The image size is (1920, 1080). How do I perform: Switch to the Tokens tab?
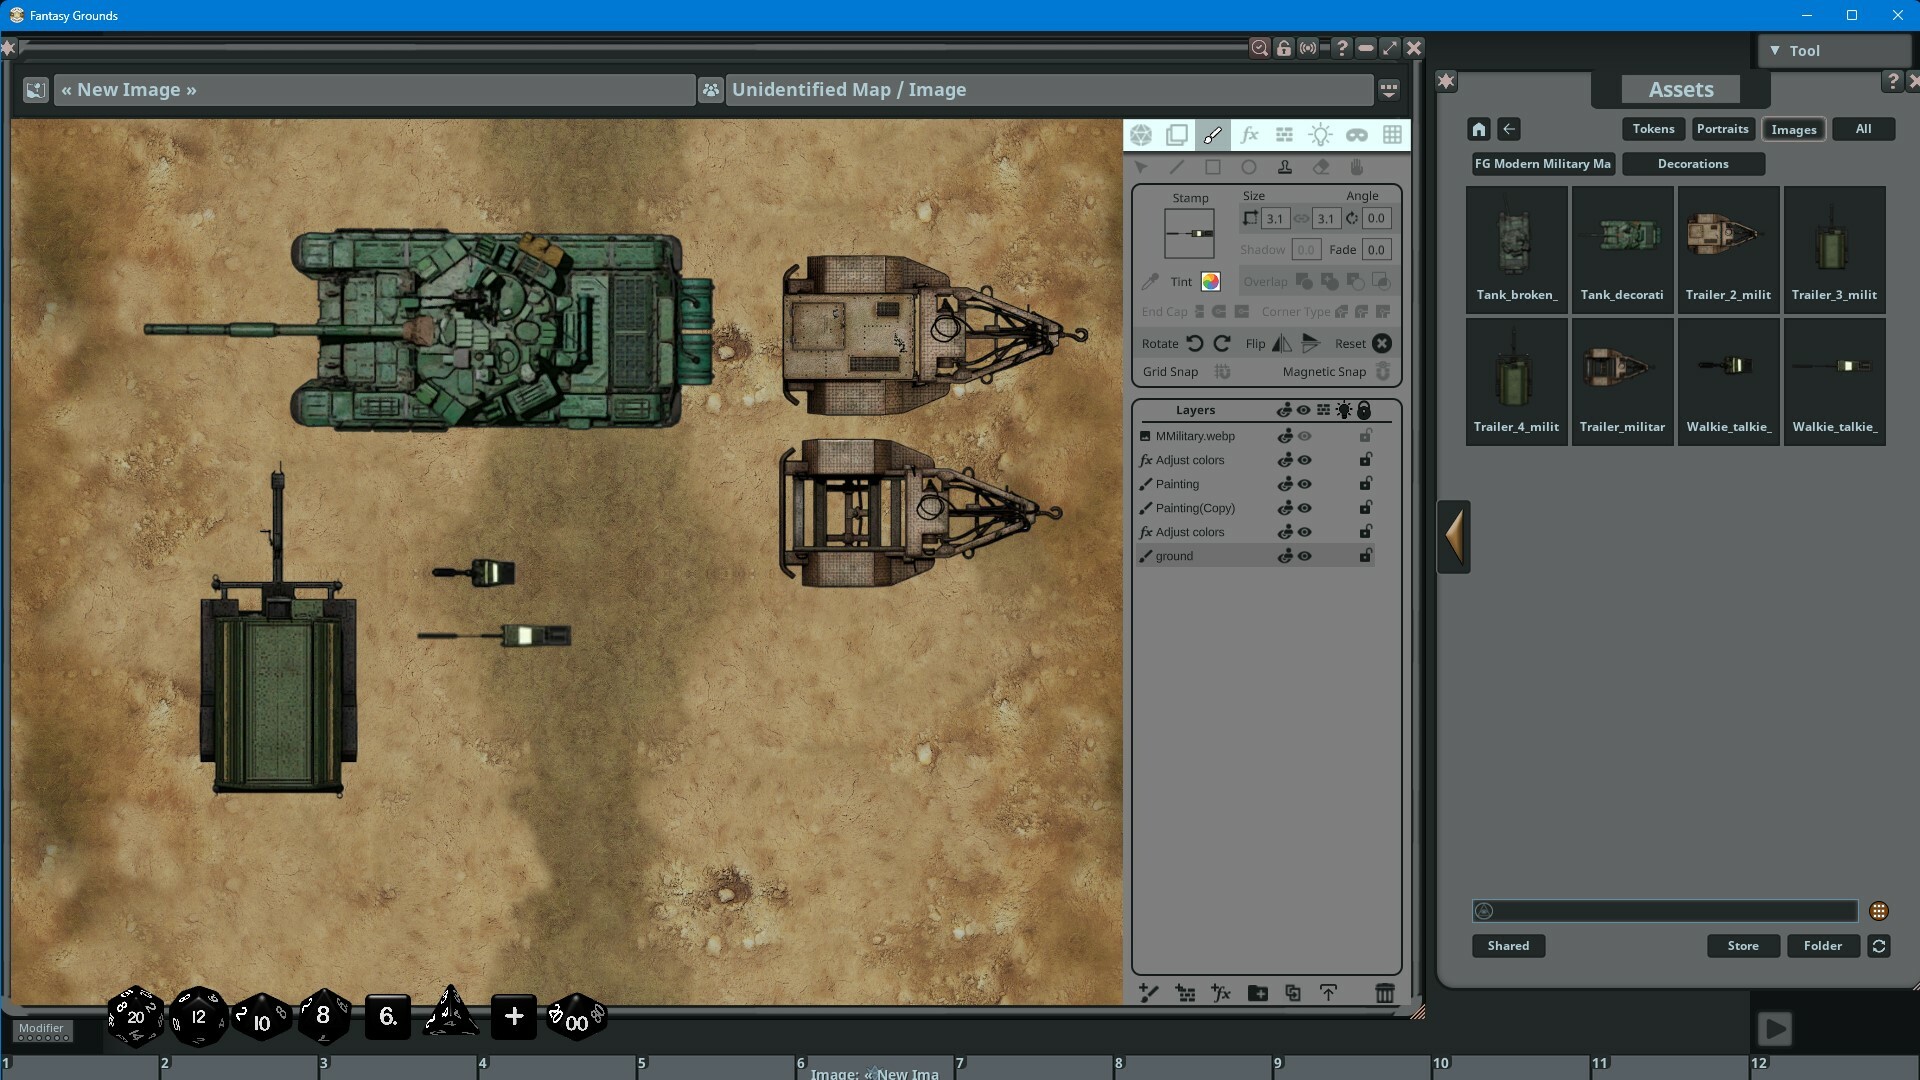[1652, 128]
